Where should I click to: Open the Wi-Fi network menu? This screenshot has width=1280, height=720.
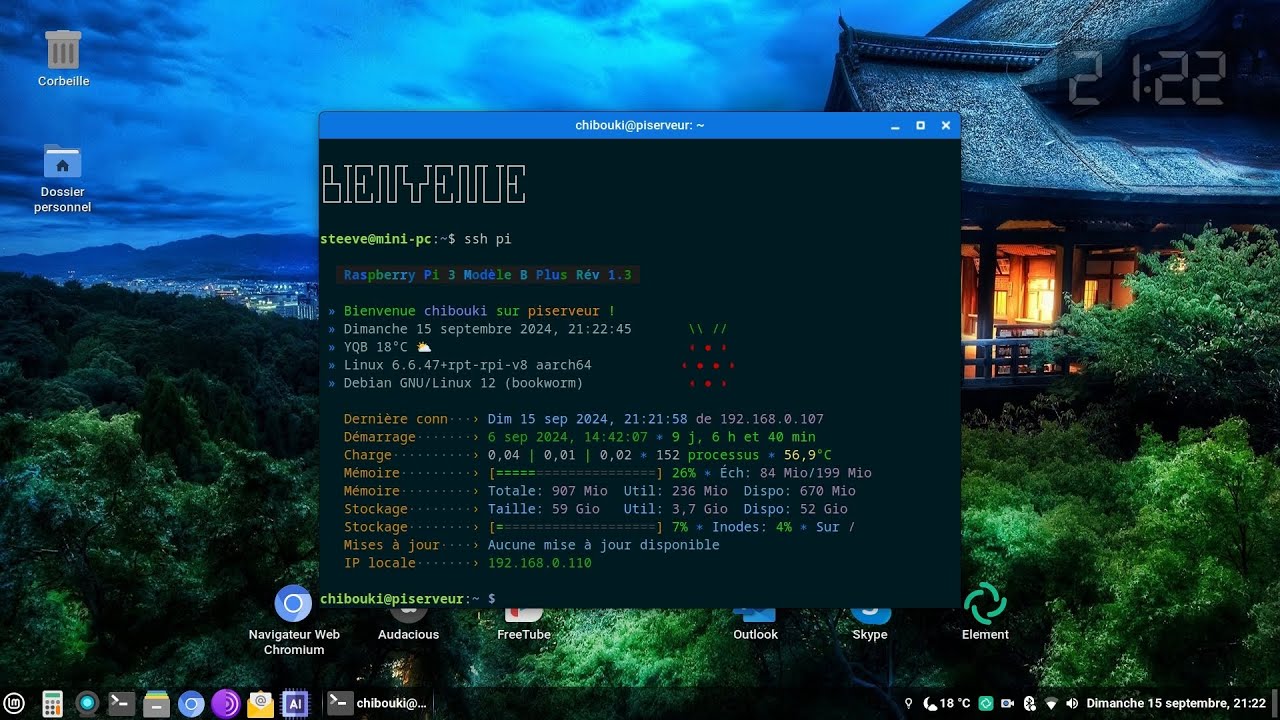coord(1051,704)
